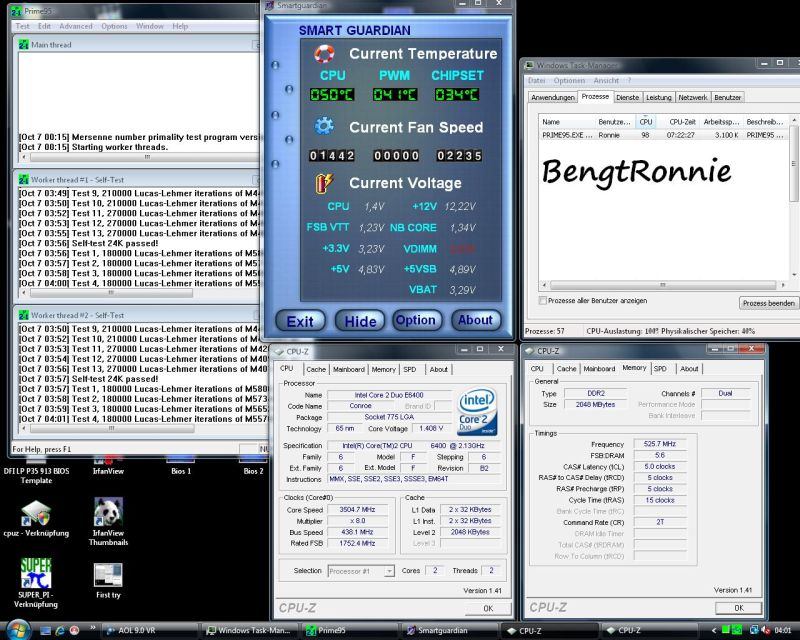Switch to Netzwerk tab in Task Manager

click(x=693, y=97)
